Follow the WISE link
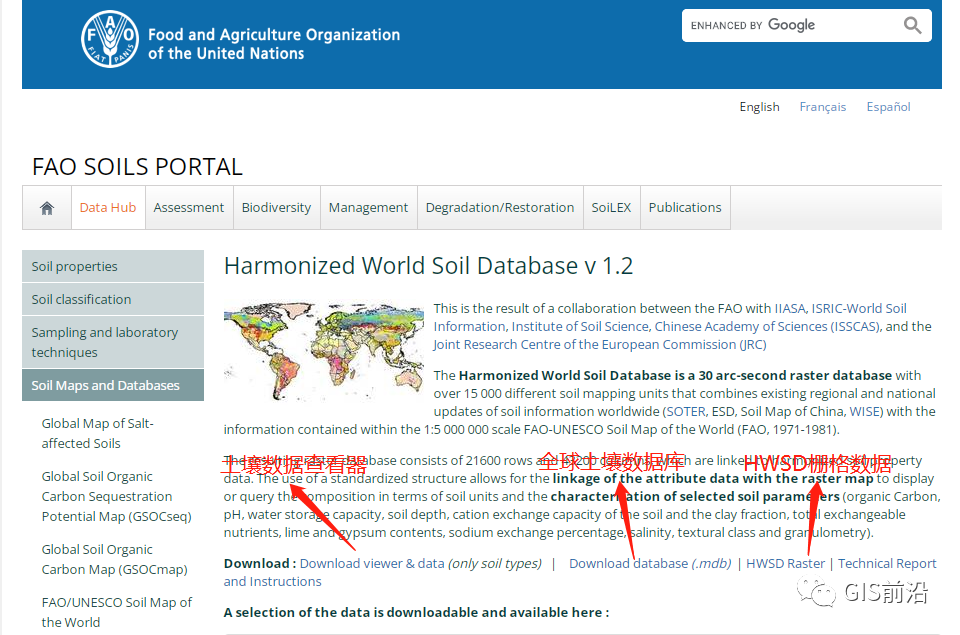 coord(865,411)
